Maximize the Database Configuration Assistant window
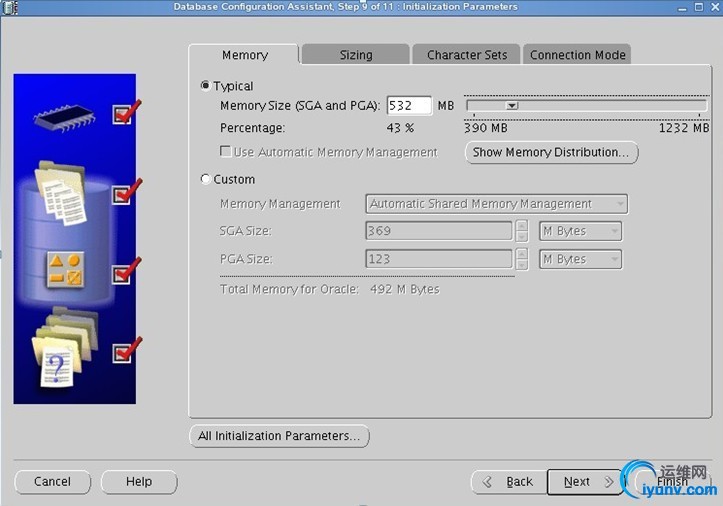This screenshot has height=506, width=723. pos(699,7)
